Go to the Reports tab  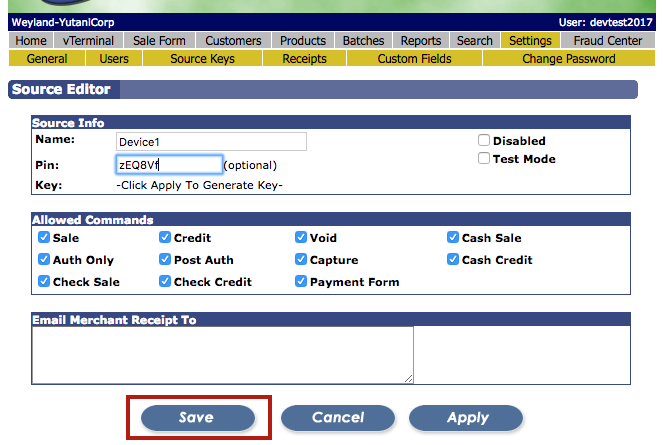pyautogui.click(x=421, y=41)
